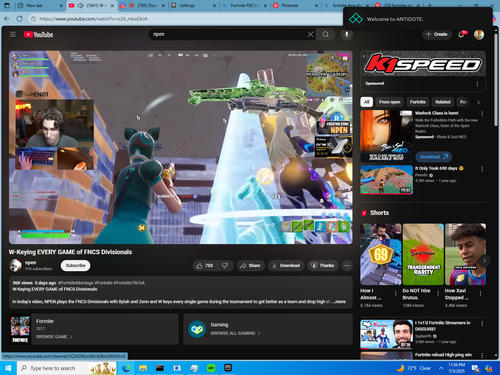This screenshot has width=500, height=375.
Task: Launch Microsoft Edge from the taskbar
Action: click(x=126, y=368)
